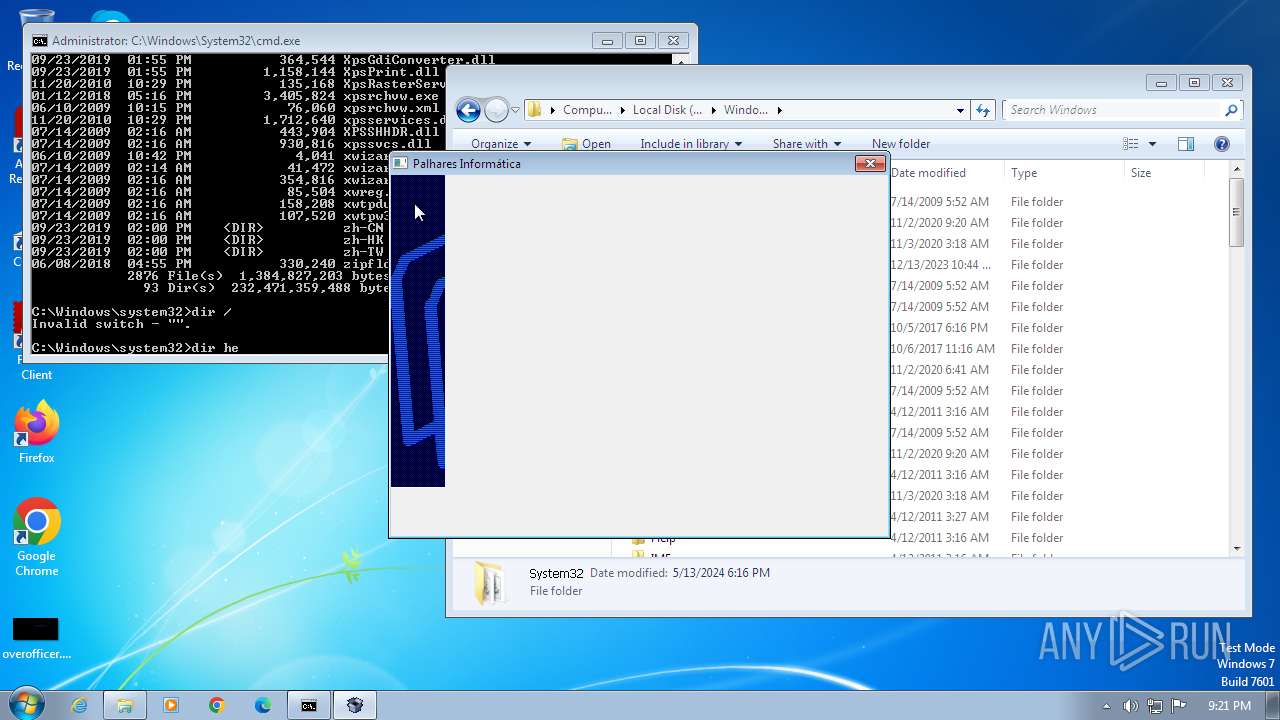Viewport: 1280px width, 720px height.
Task: Open the Windows Start menu
Action: (x=25, y=705)
